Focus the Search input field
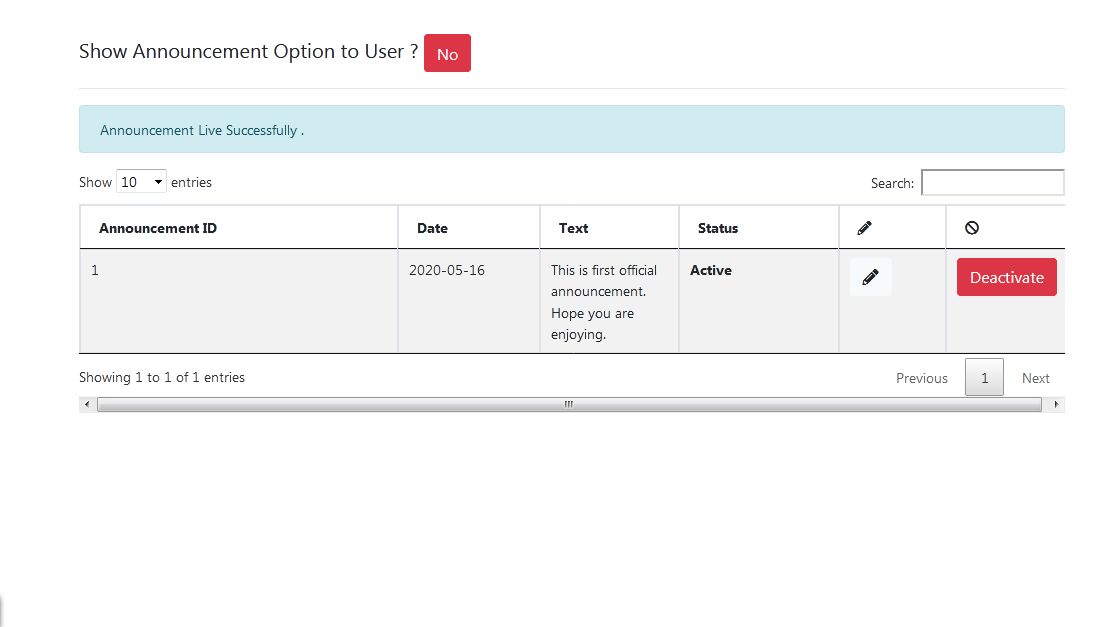Screen dimensions: 1094x627 992,182
